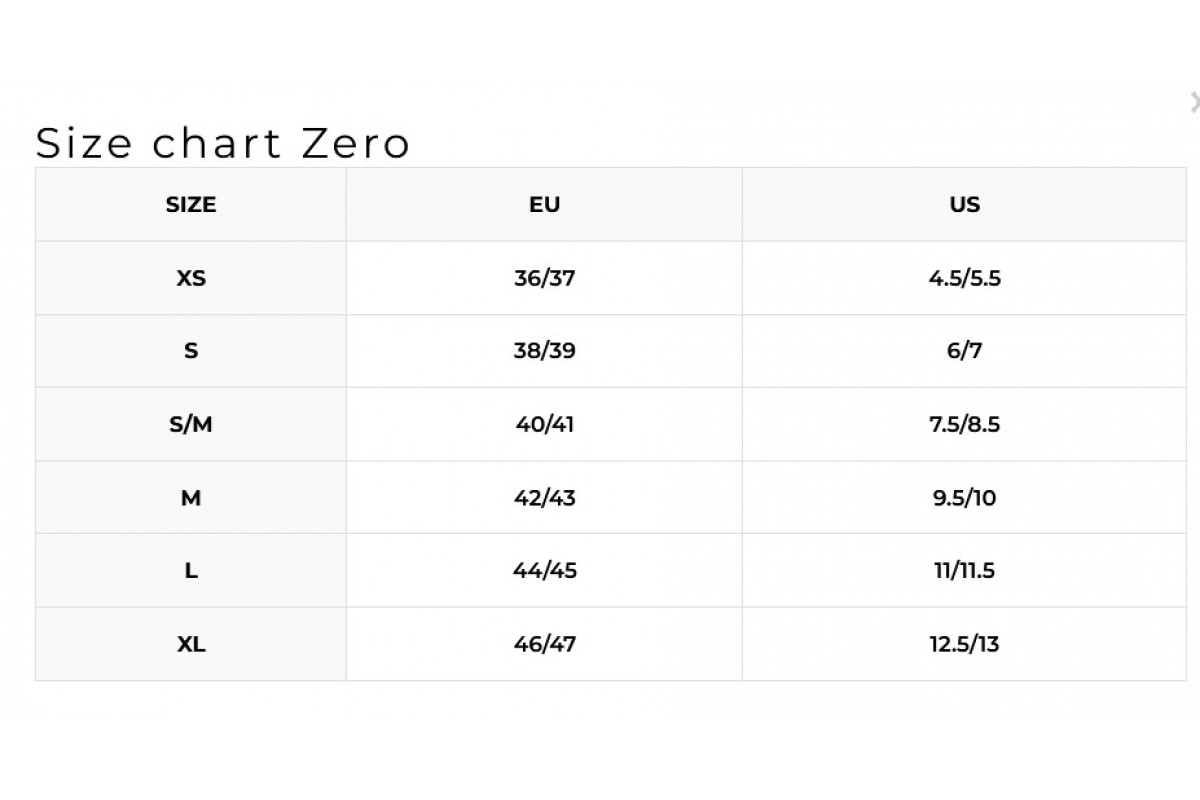Select the SIZE column header
1200x800 pixels.
point(190,205)
